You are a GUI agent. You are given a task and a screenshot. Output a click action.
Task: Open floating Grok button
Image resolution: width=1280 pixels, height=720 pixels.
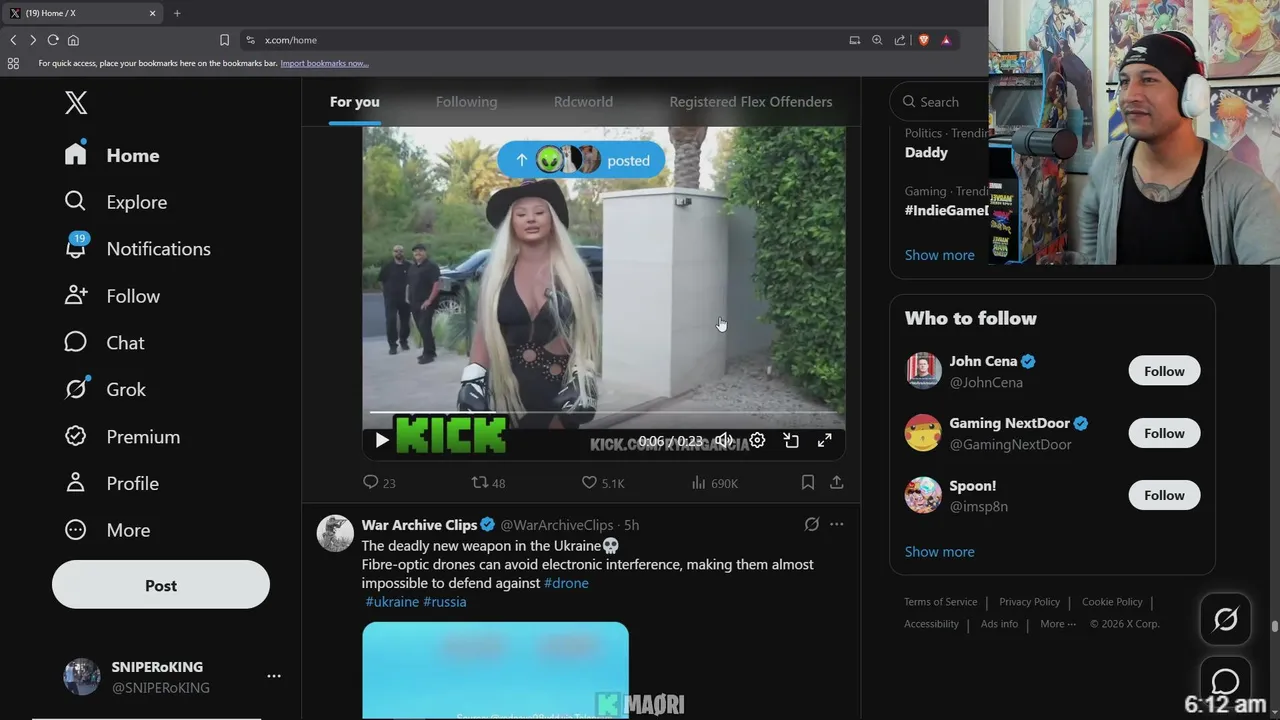1225,620
